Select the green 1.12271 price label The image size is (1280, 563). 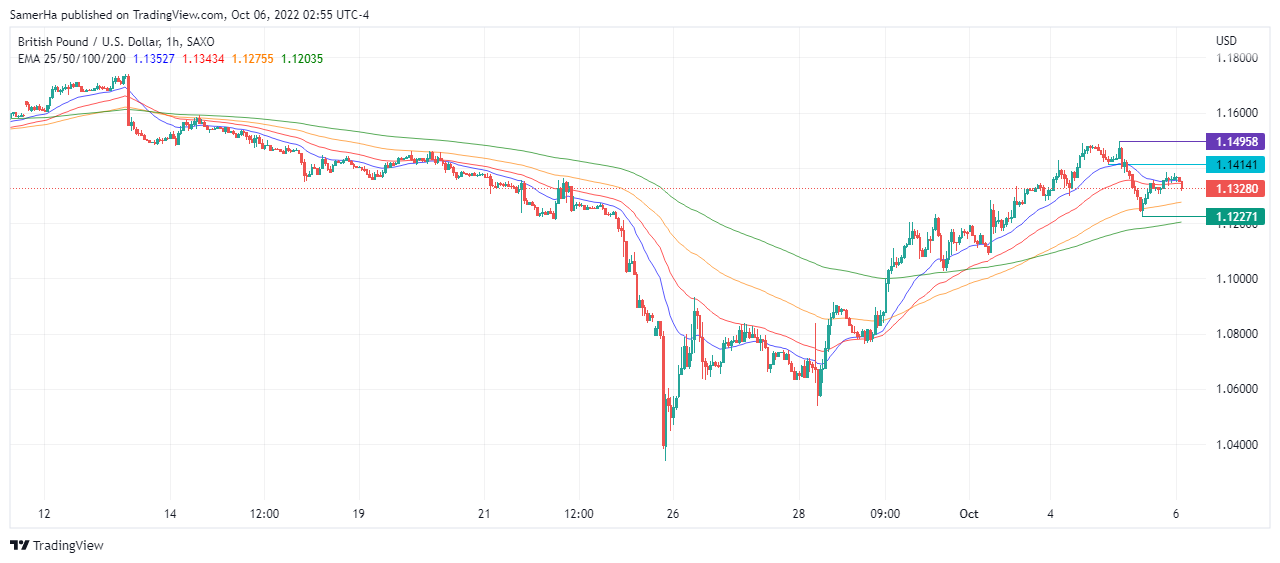pyautogui.click(x=1236, y=216)
